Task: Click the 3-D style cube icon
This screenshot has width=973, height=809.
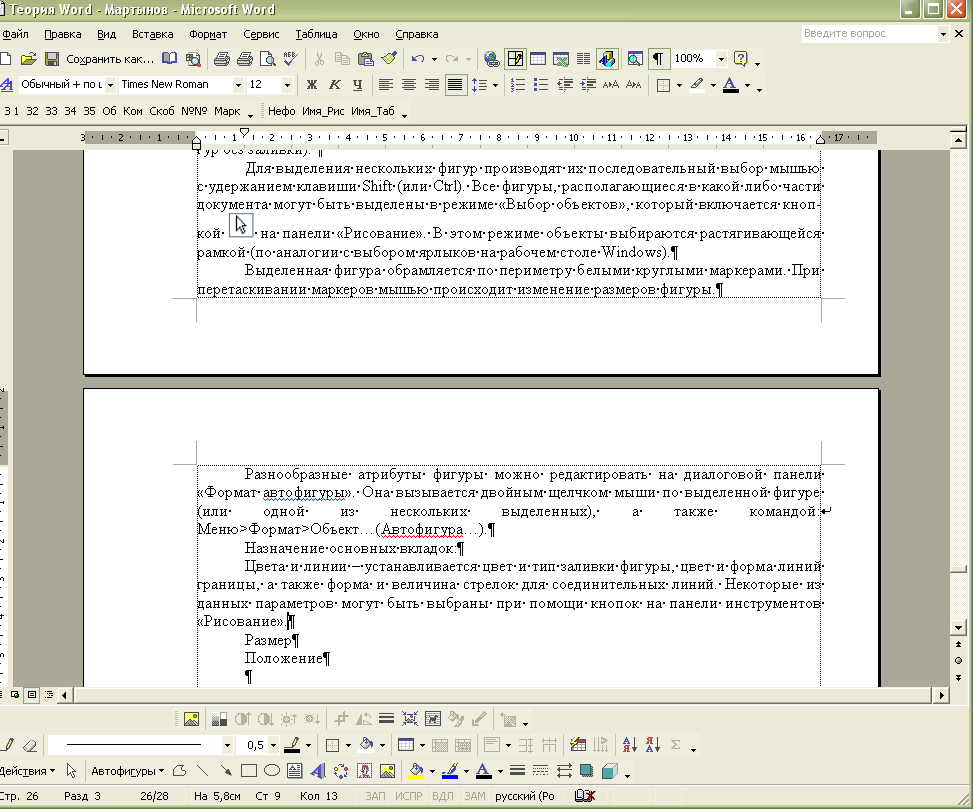Action: 609,771
